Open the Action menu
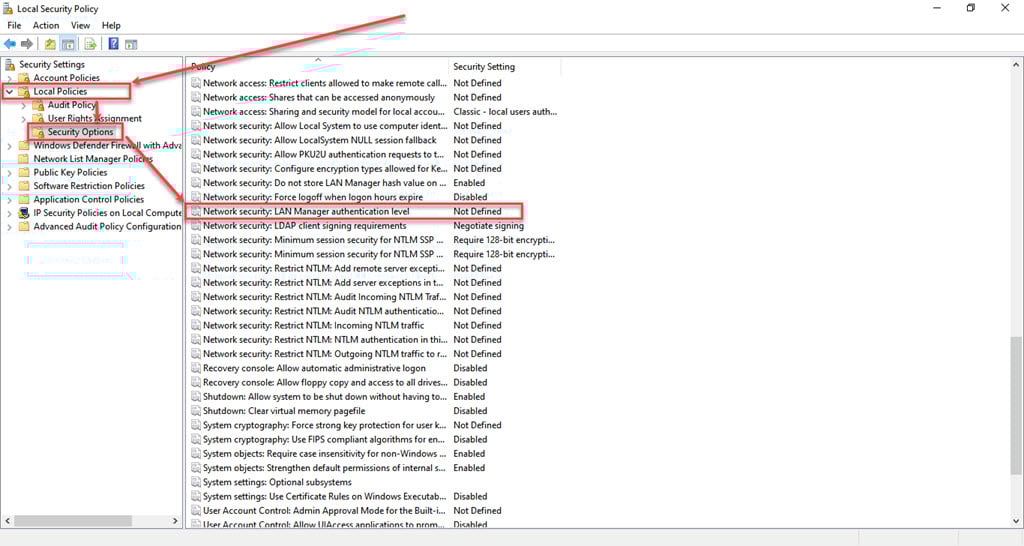Viewport: 1024px width, 546px height. point(46,25)
